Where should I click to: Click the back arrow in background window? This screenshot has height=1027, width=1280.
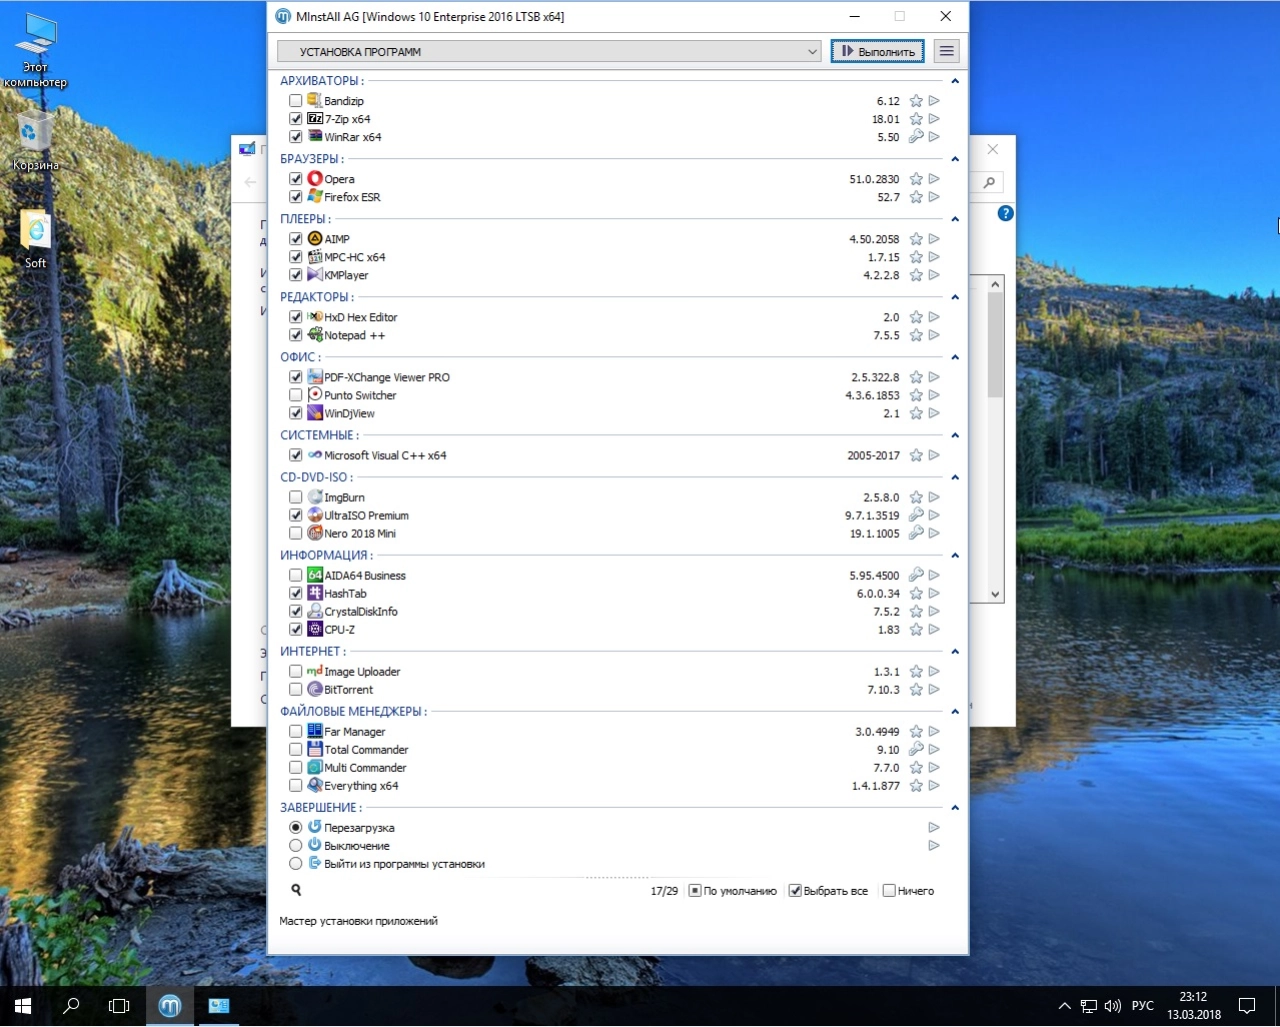[x=250, y=182]
